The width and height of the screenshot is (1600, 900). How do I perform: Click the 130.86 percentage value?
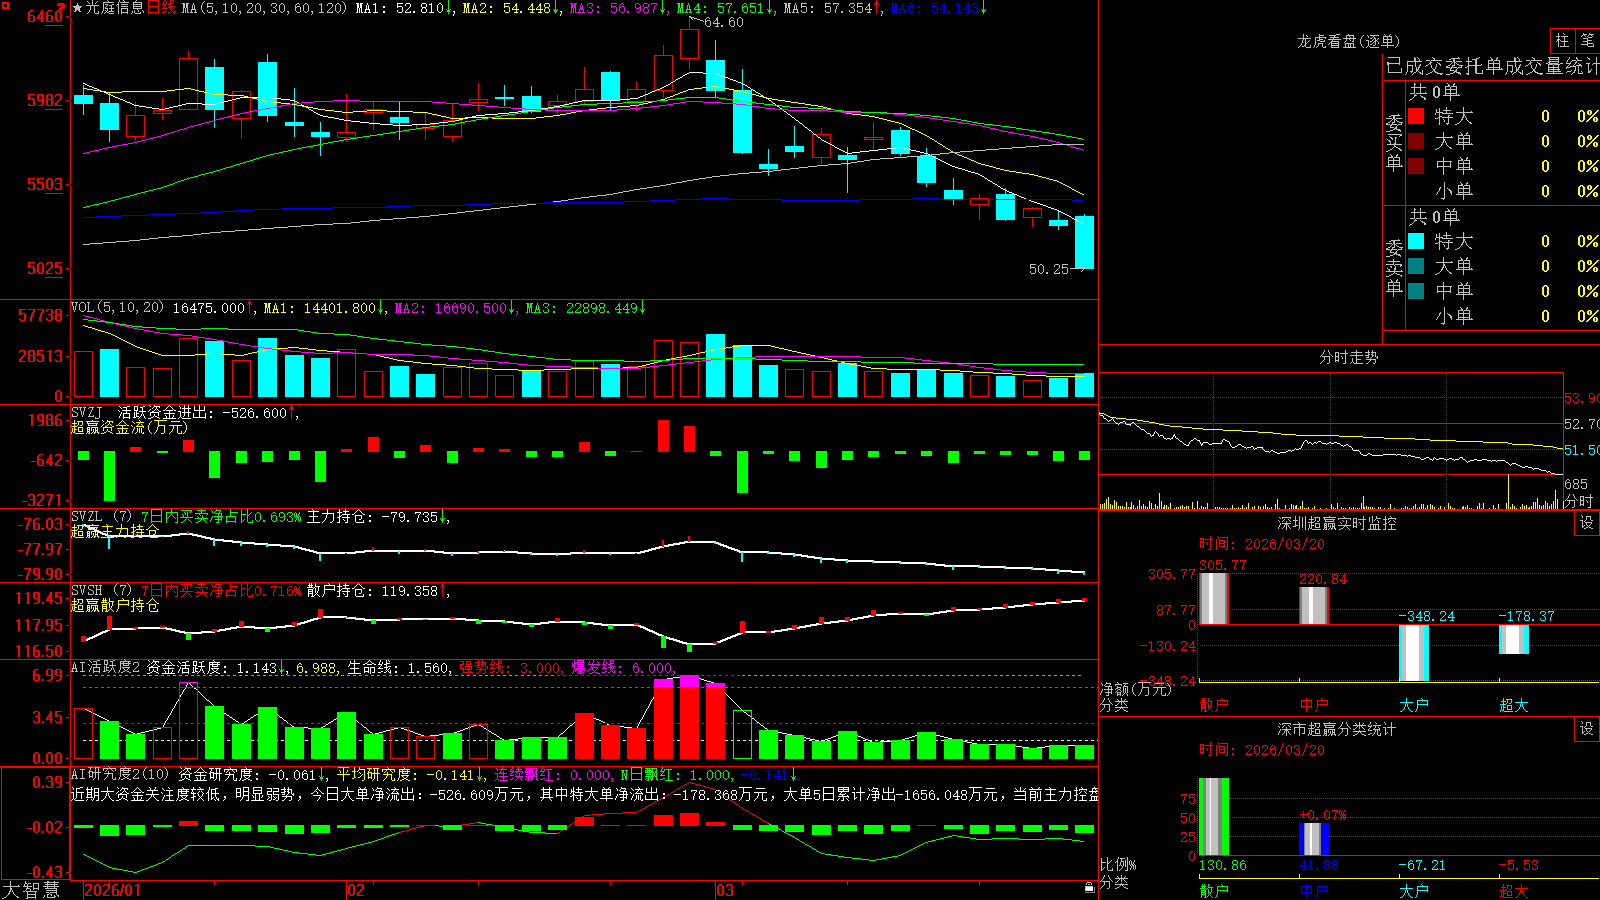(1223, 865)
